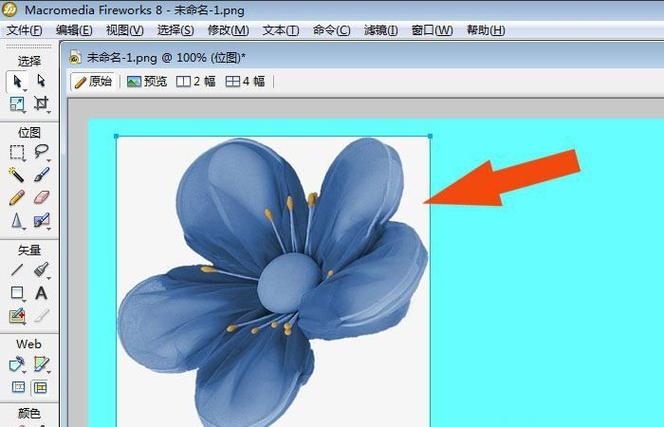Switch to the 2 幅 view tab
The width and height of the screenshot is (664, 427).
pos(196,81)
